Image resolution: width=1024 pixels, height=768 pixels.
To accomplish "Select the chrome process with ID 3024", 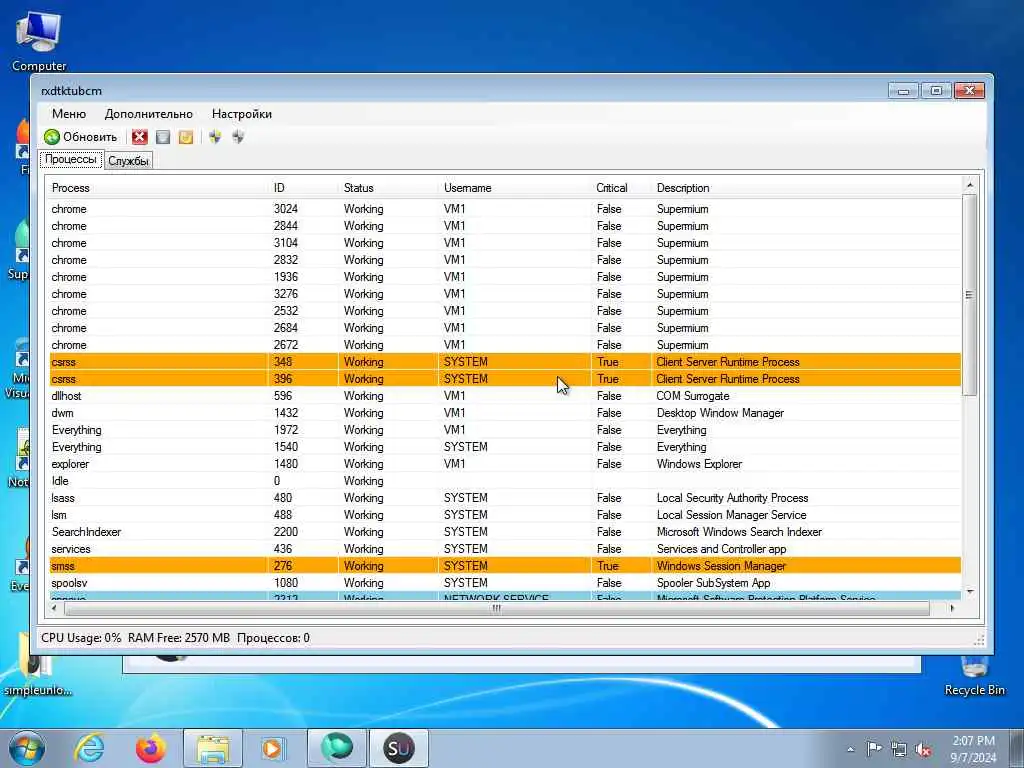I will click(505, 209).
